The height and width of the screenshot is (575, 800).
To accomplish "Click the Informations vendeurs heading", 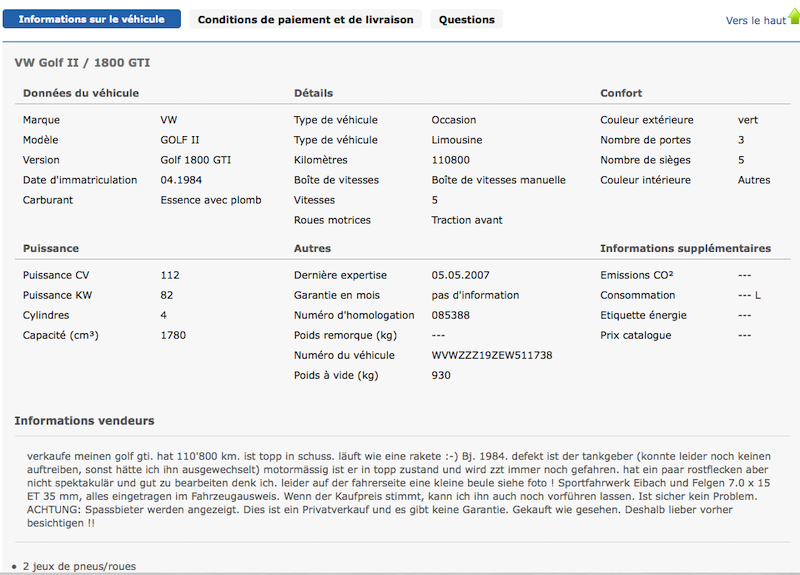I will click(84, 420).
